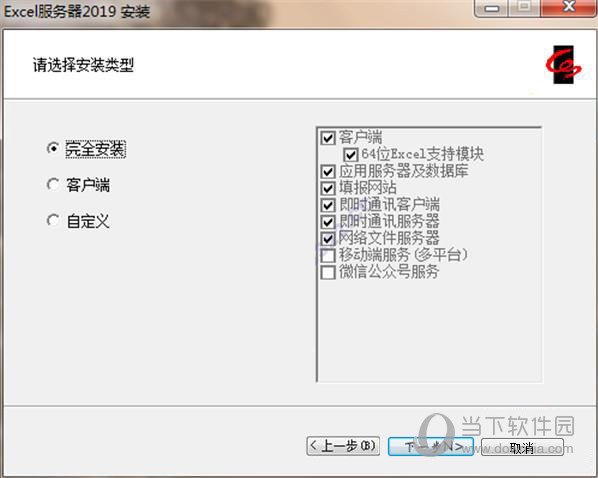Screen dimensions: 598x478
Task: Select the 自定义 radio option
Action: (53, 220)
